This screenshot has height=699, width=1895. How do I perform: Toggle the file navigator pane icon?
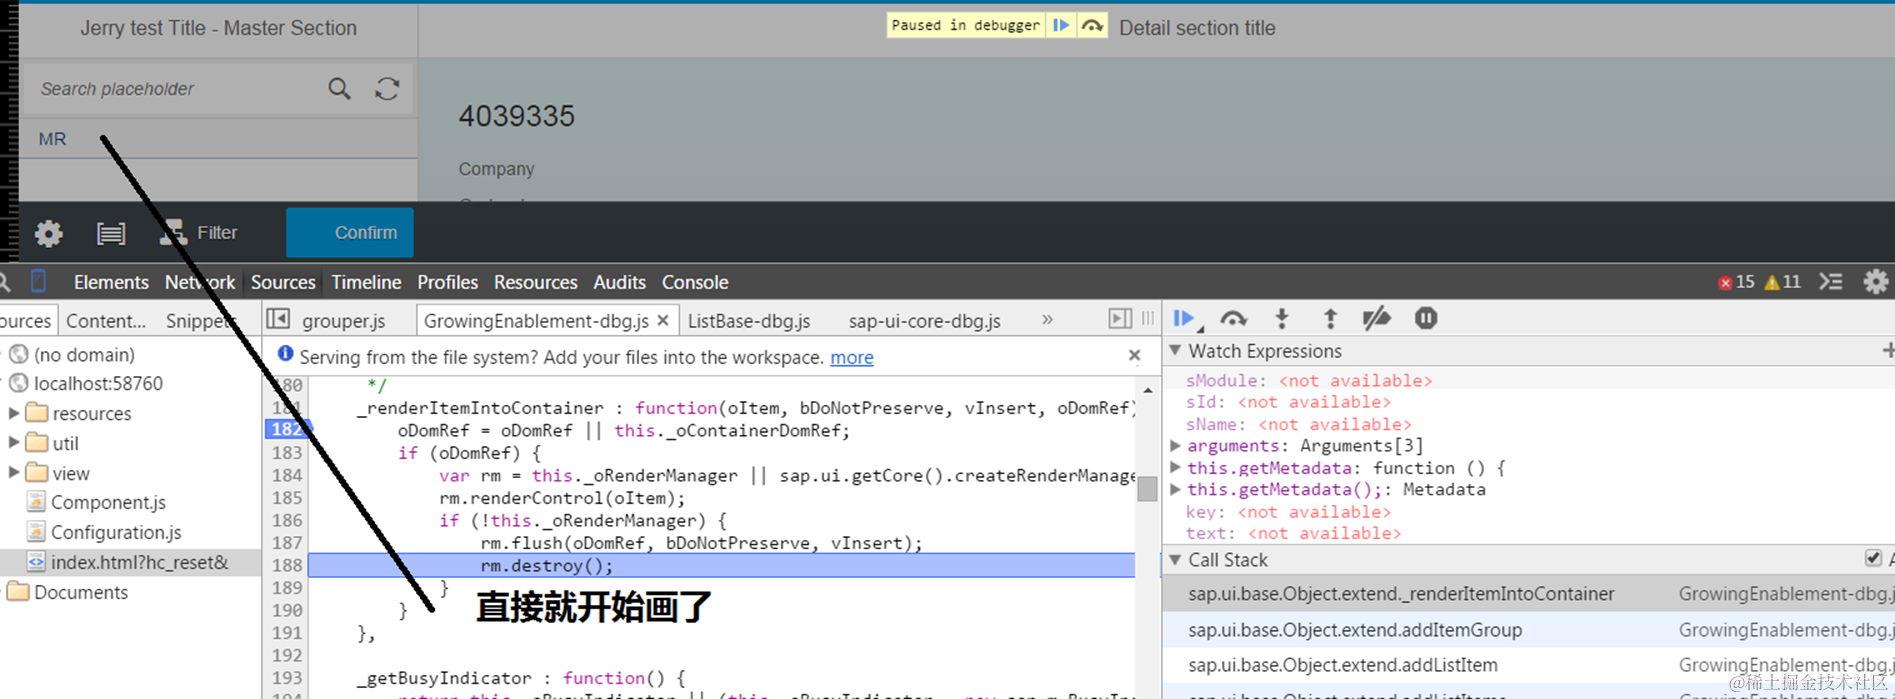[x=279, y=319]
